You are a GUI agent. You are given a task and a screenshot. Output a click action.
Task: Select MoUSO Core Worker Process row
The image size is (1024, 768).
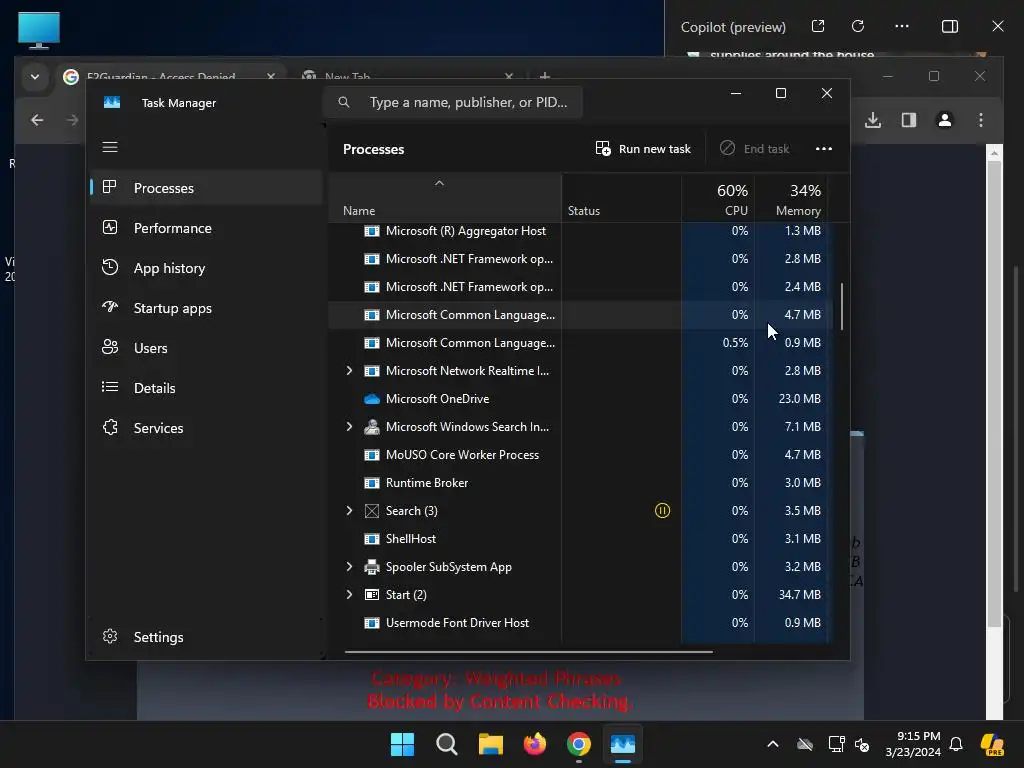[x=579, y=455]
